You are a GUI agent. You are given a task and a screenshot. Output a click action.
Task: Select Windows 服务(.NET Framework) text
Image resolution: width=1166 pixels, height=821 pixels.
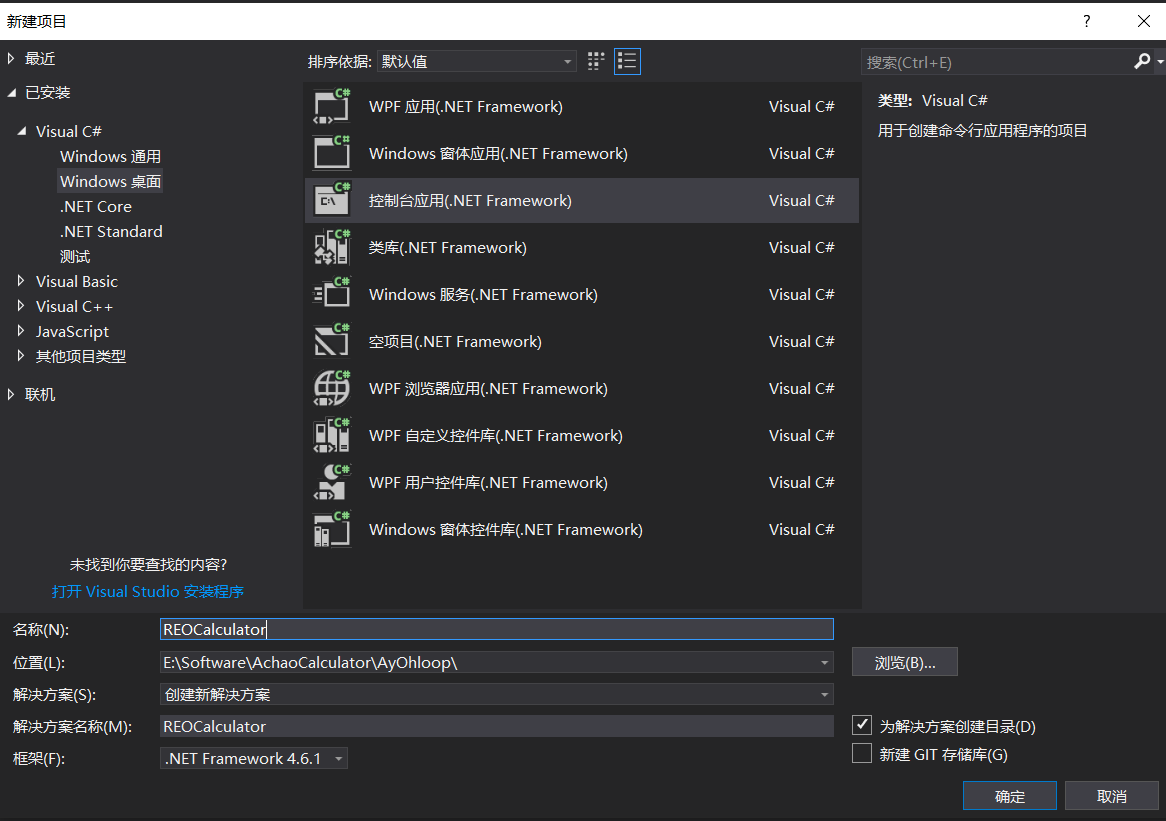click(x=483, y=294)
